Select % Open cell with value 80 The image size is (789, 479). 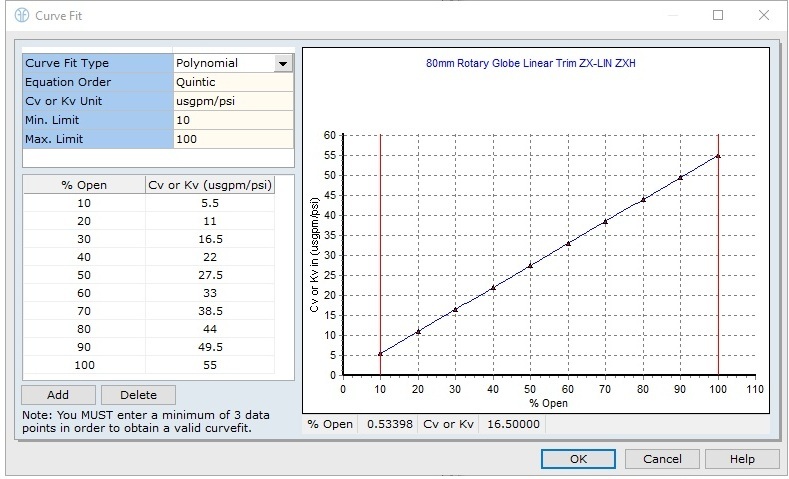(x=84, y=330)
